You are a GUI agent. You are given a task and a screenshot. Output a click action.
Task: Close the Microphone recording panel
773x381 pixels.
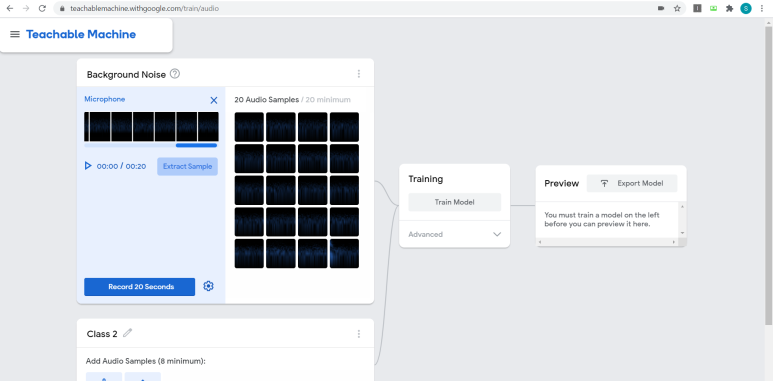pos(213,101)
